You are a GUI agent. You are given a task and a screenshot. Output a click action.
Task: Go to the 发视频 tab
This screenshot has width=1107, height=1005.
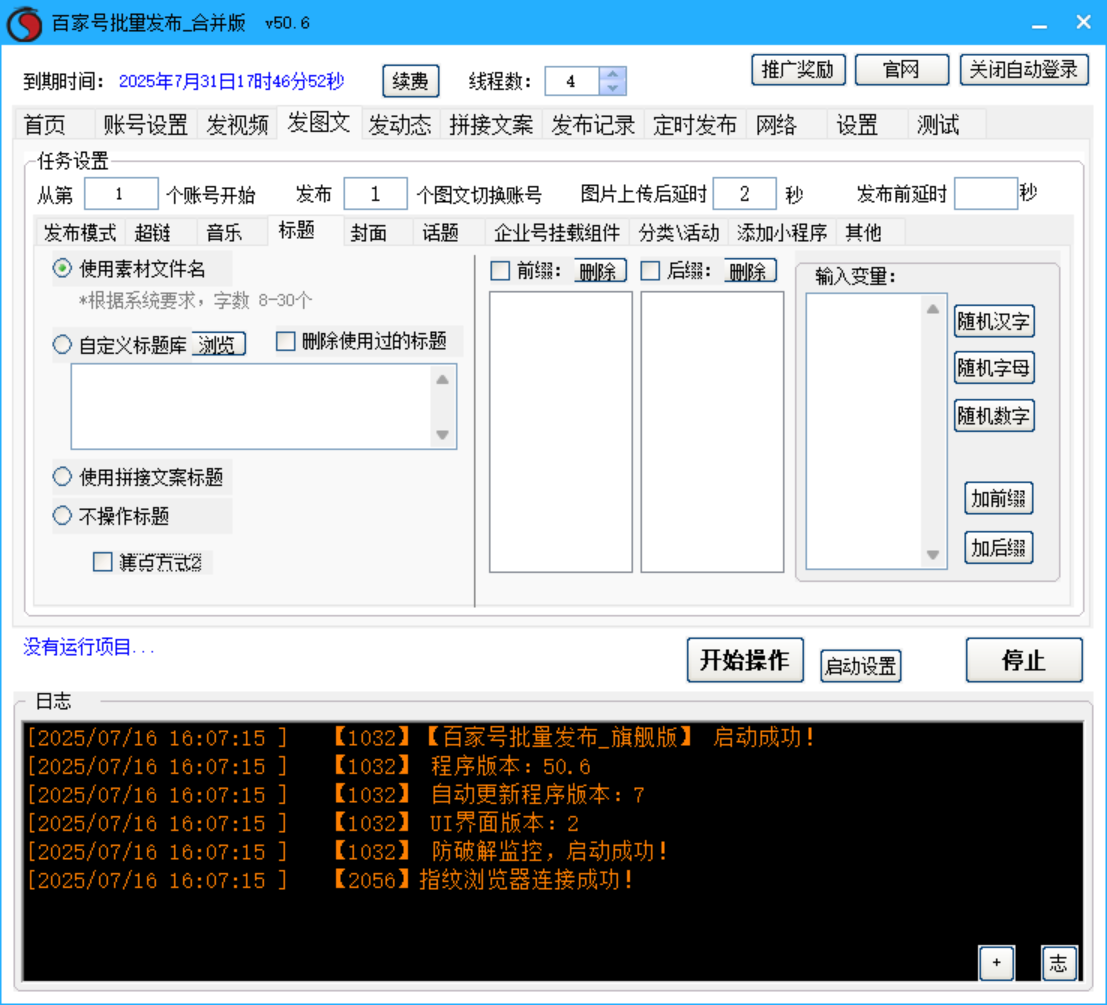tap(237, 125)
